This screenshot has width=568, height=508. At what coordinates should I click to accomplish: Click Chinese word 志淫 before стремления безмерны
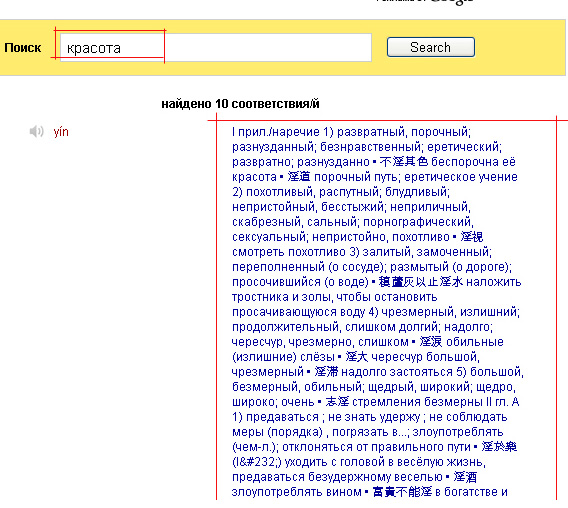tap(337, 402)
